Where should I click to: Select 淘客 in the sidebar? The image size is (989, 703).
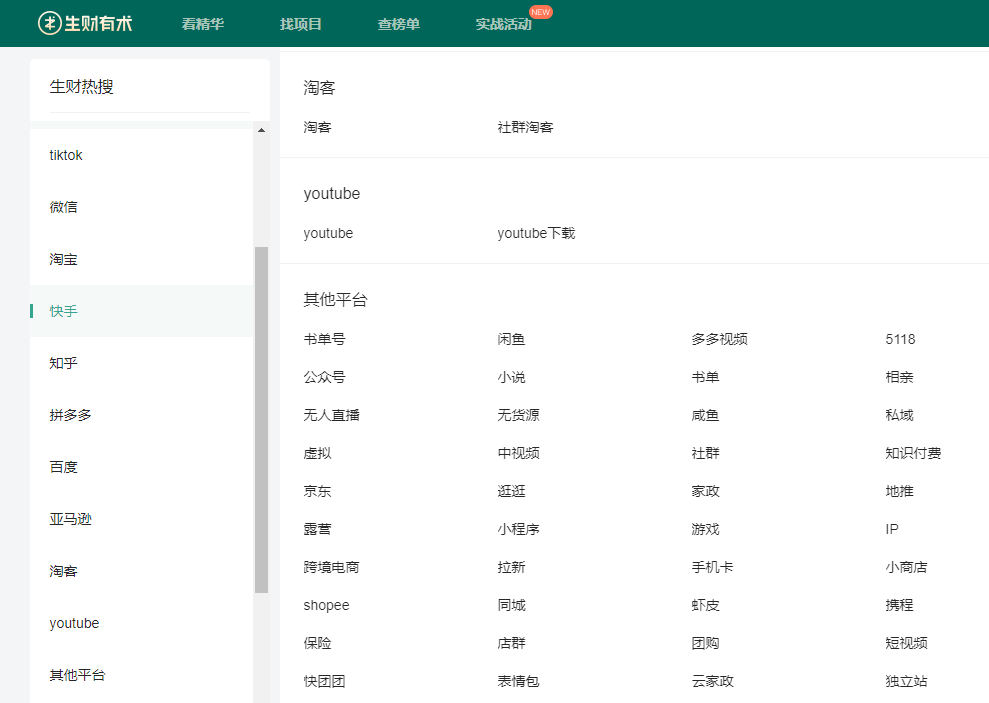coord(142,571)
